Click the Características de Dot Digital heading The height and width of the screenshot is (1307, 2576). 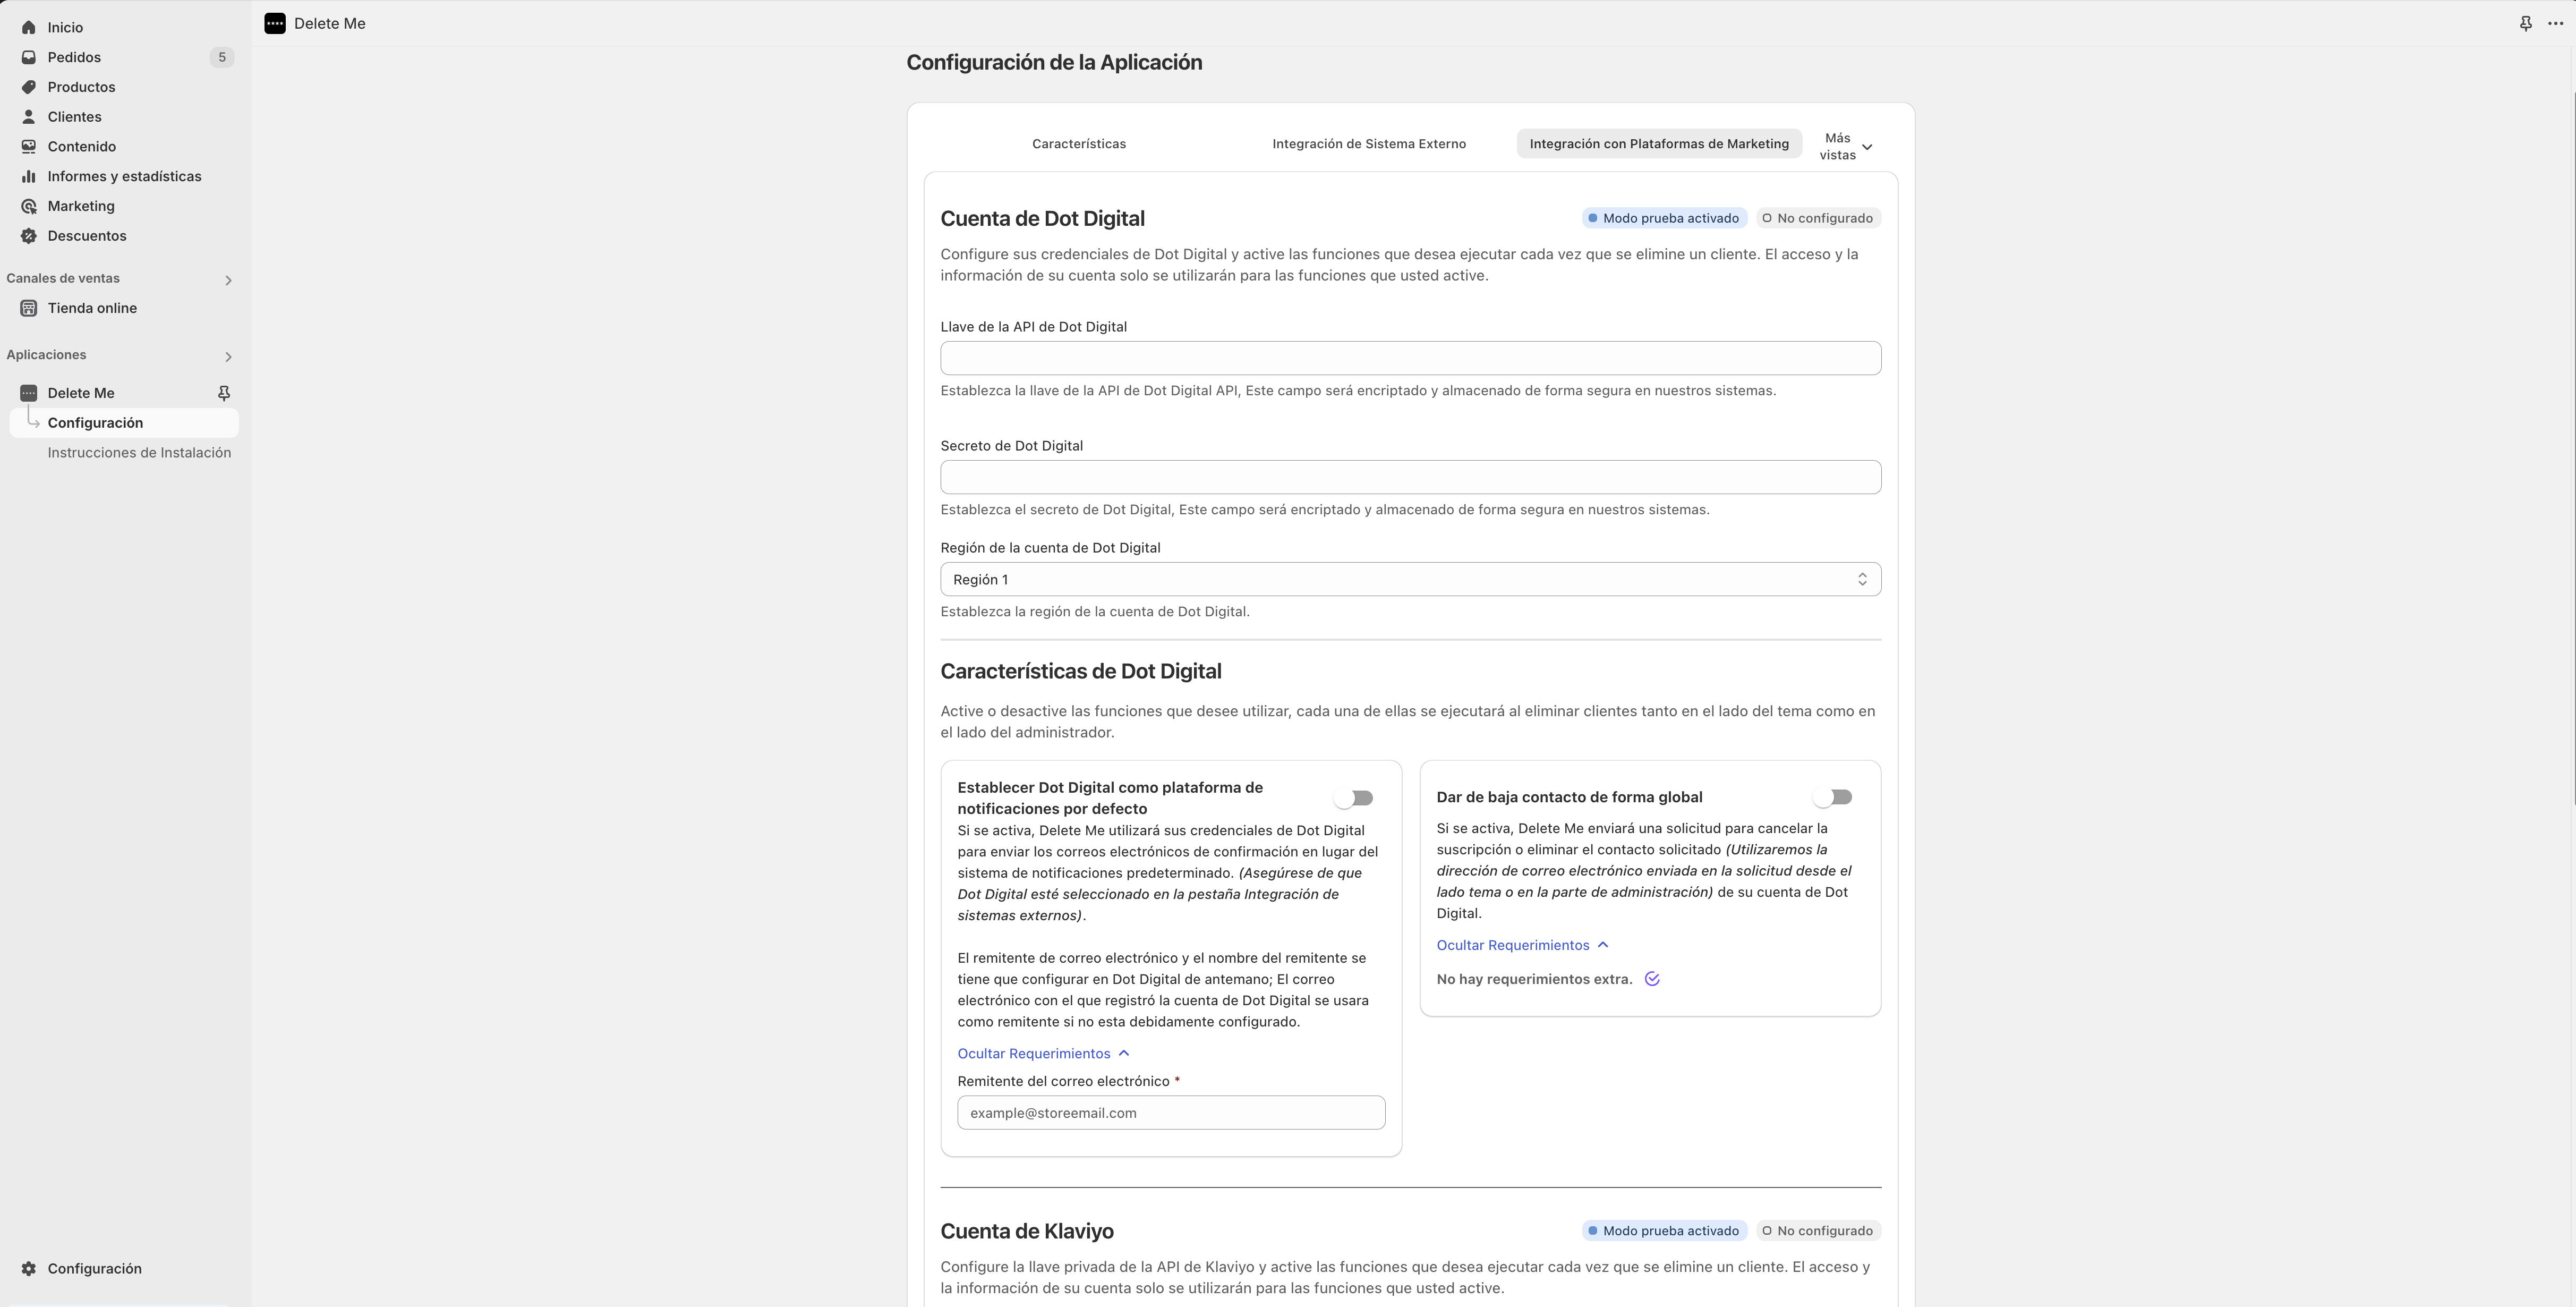pos(1081,671)
